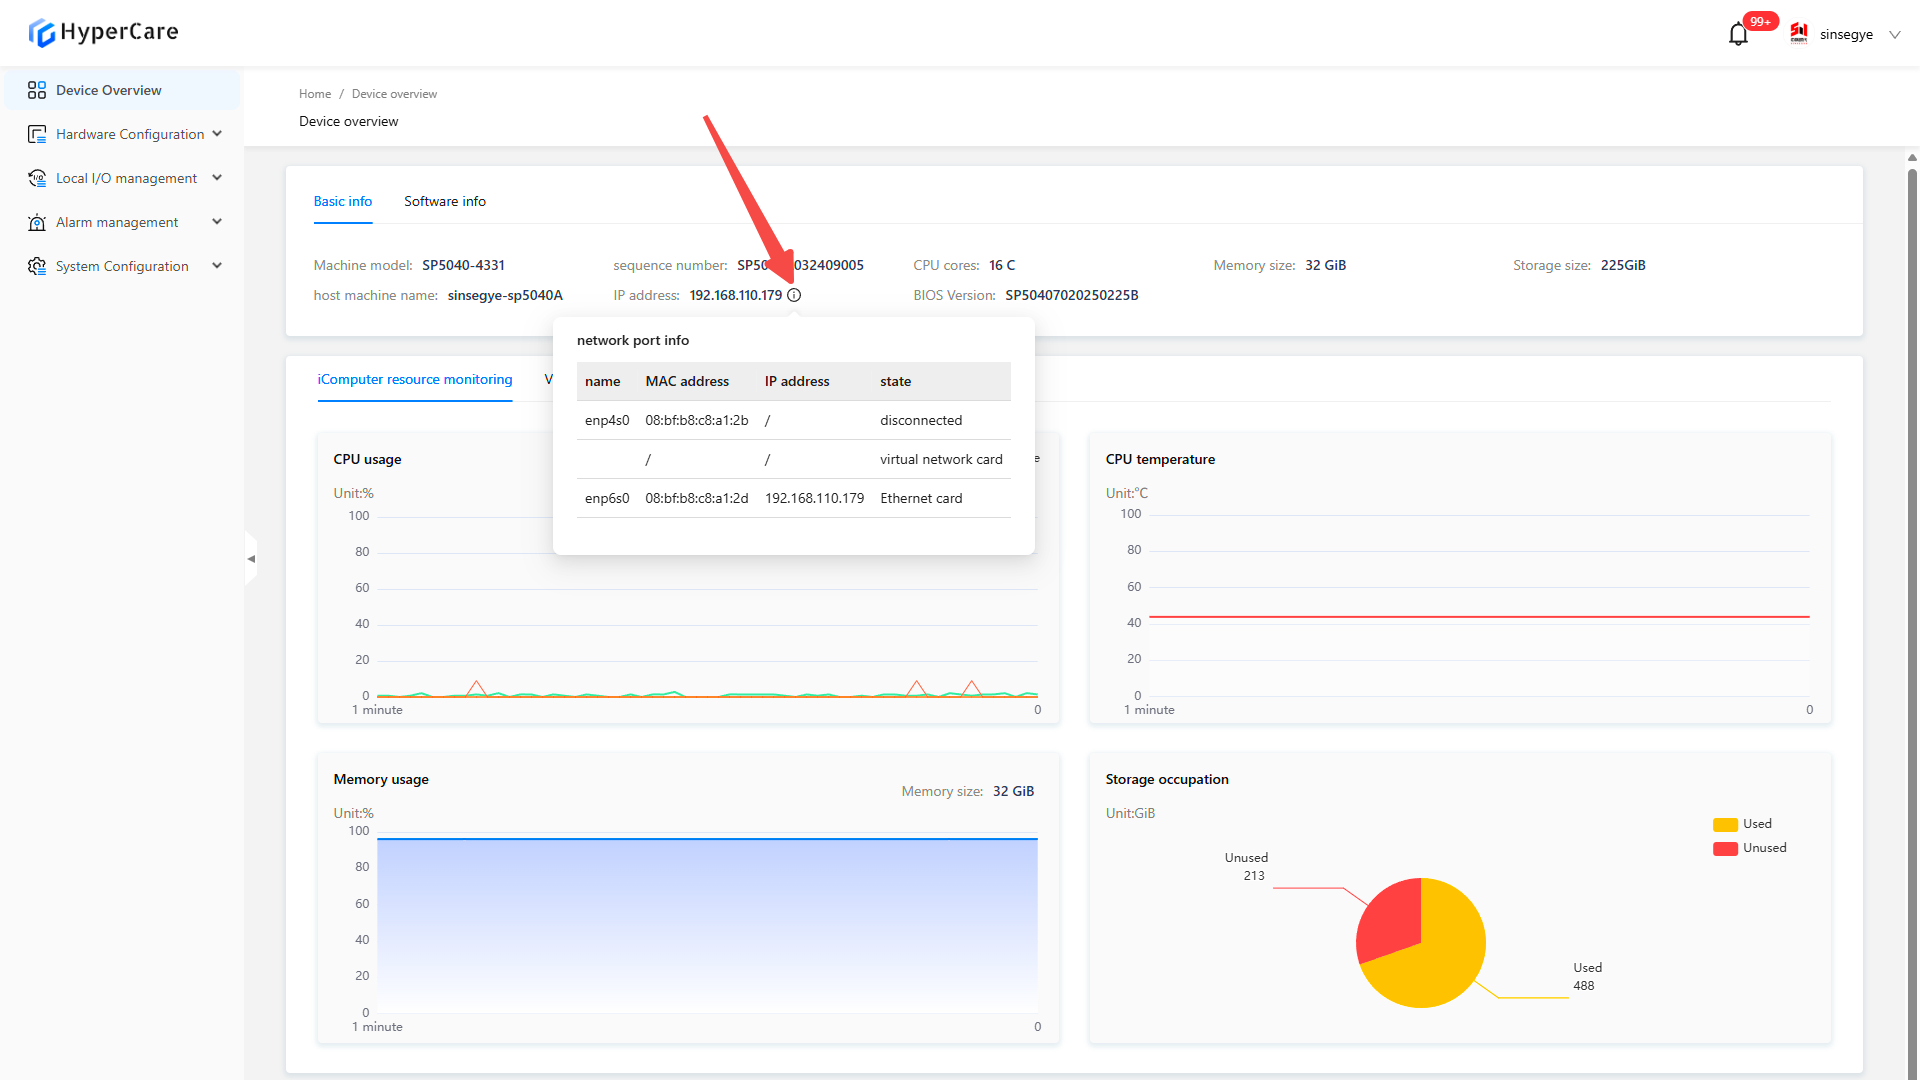Image resolution: width=1920 pixels, height=1080 pixels.
Task: Expand Alarm management chevron
Action: click(217, 222)
